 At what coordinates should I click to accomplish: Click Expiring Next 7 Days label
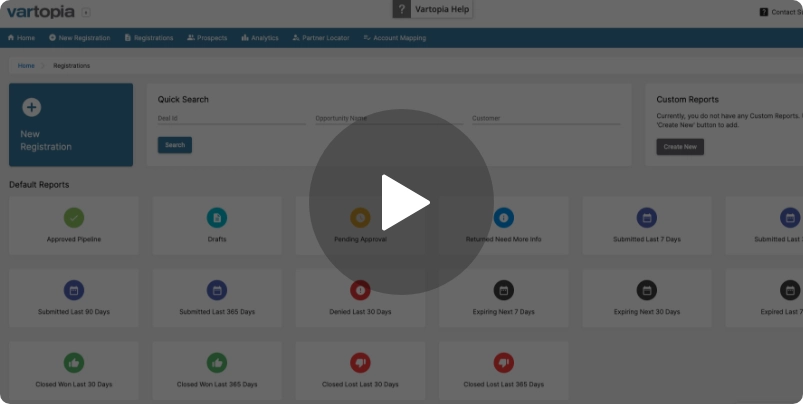click(503, 312)
